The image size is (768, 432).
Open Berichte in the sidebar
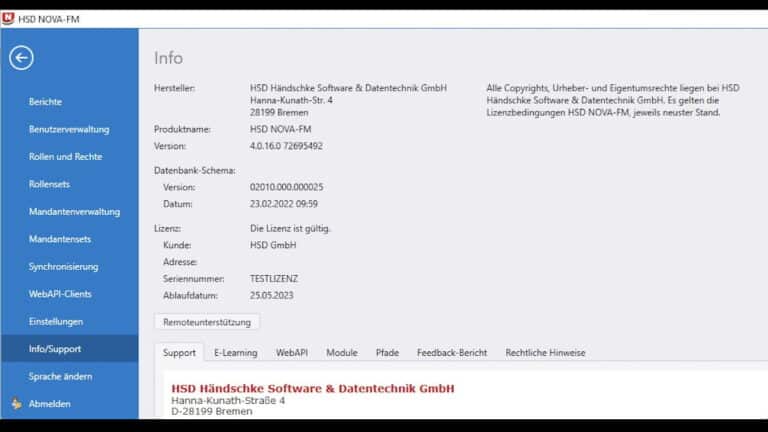tap(45, 102)
